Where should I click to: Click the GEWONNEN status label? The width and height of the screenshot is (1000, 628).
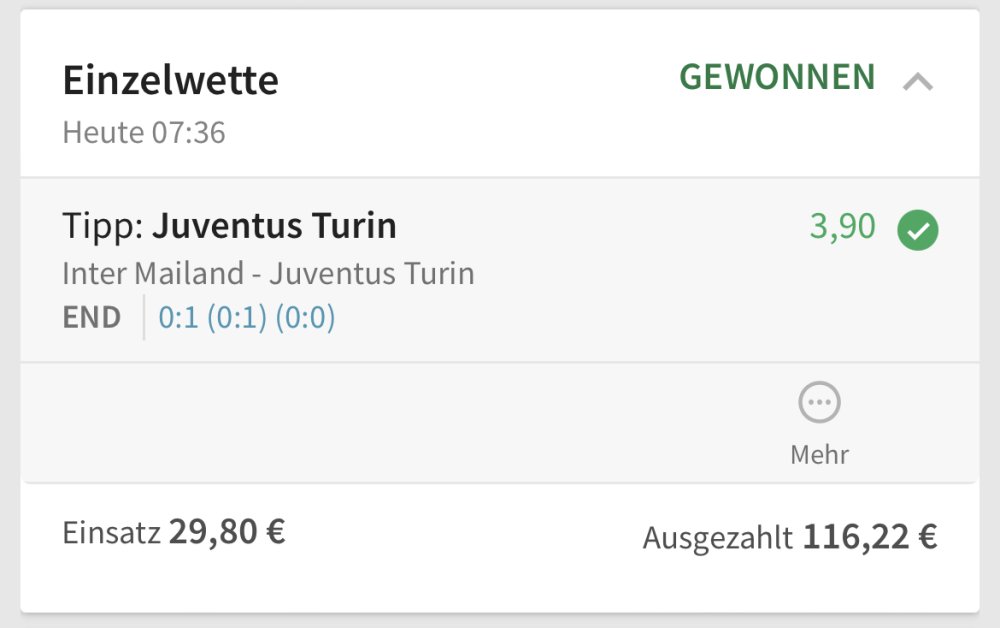tap(777, 78)
